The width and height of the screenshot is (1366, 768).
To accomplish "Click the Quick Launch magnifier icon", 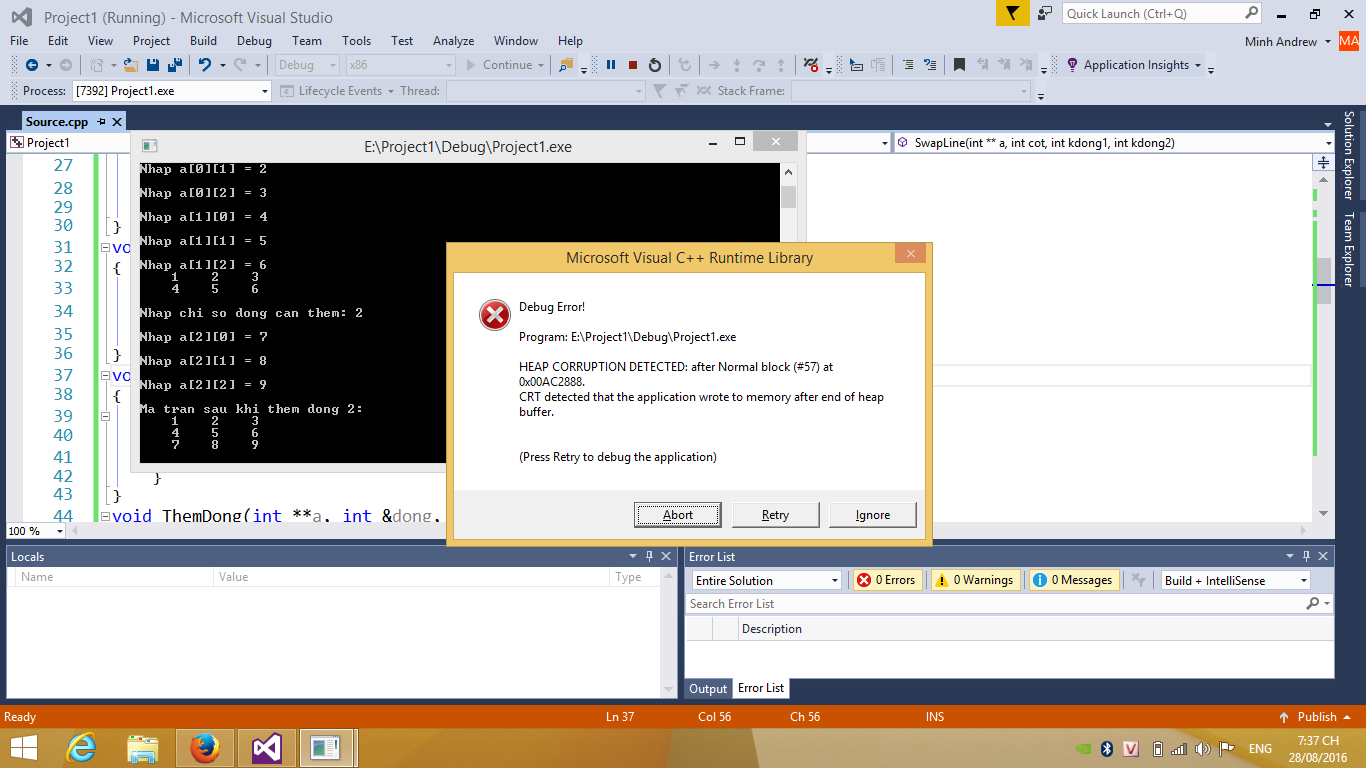I will [1252, 13].
